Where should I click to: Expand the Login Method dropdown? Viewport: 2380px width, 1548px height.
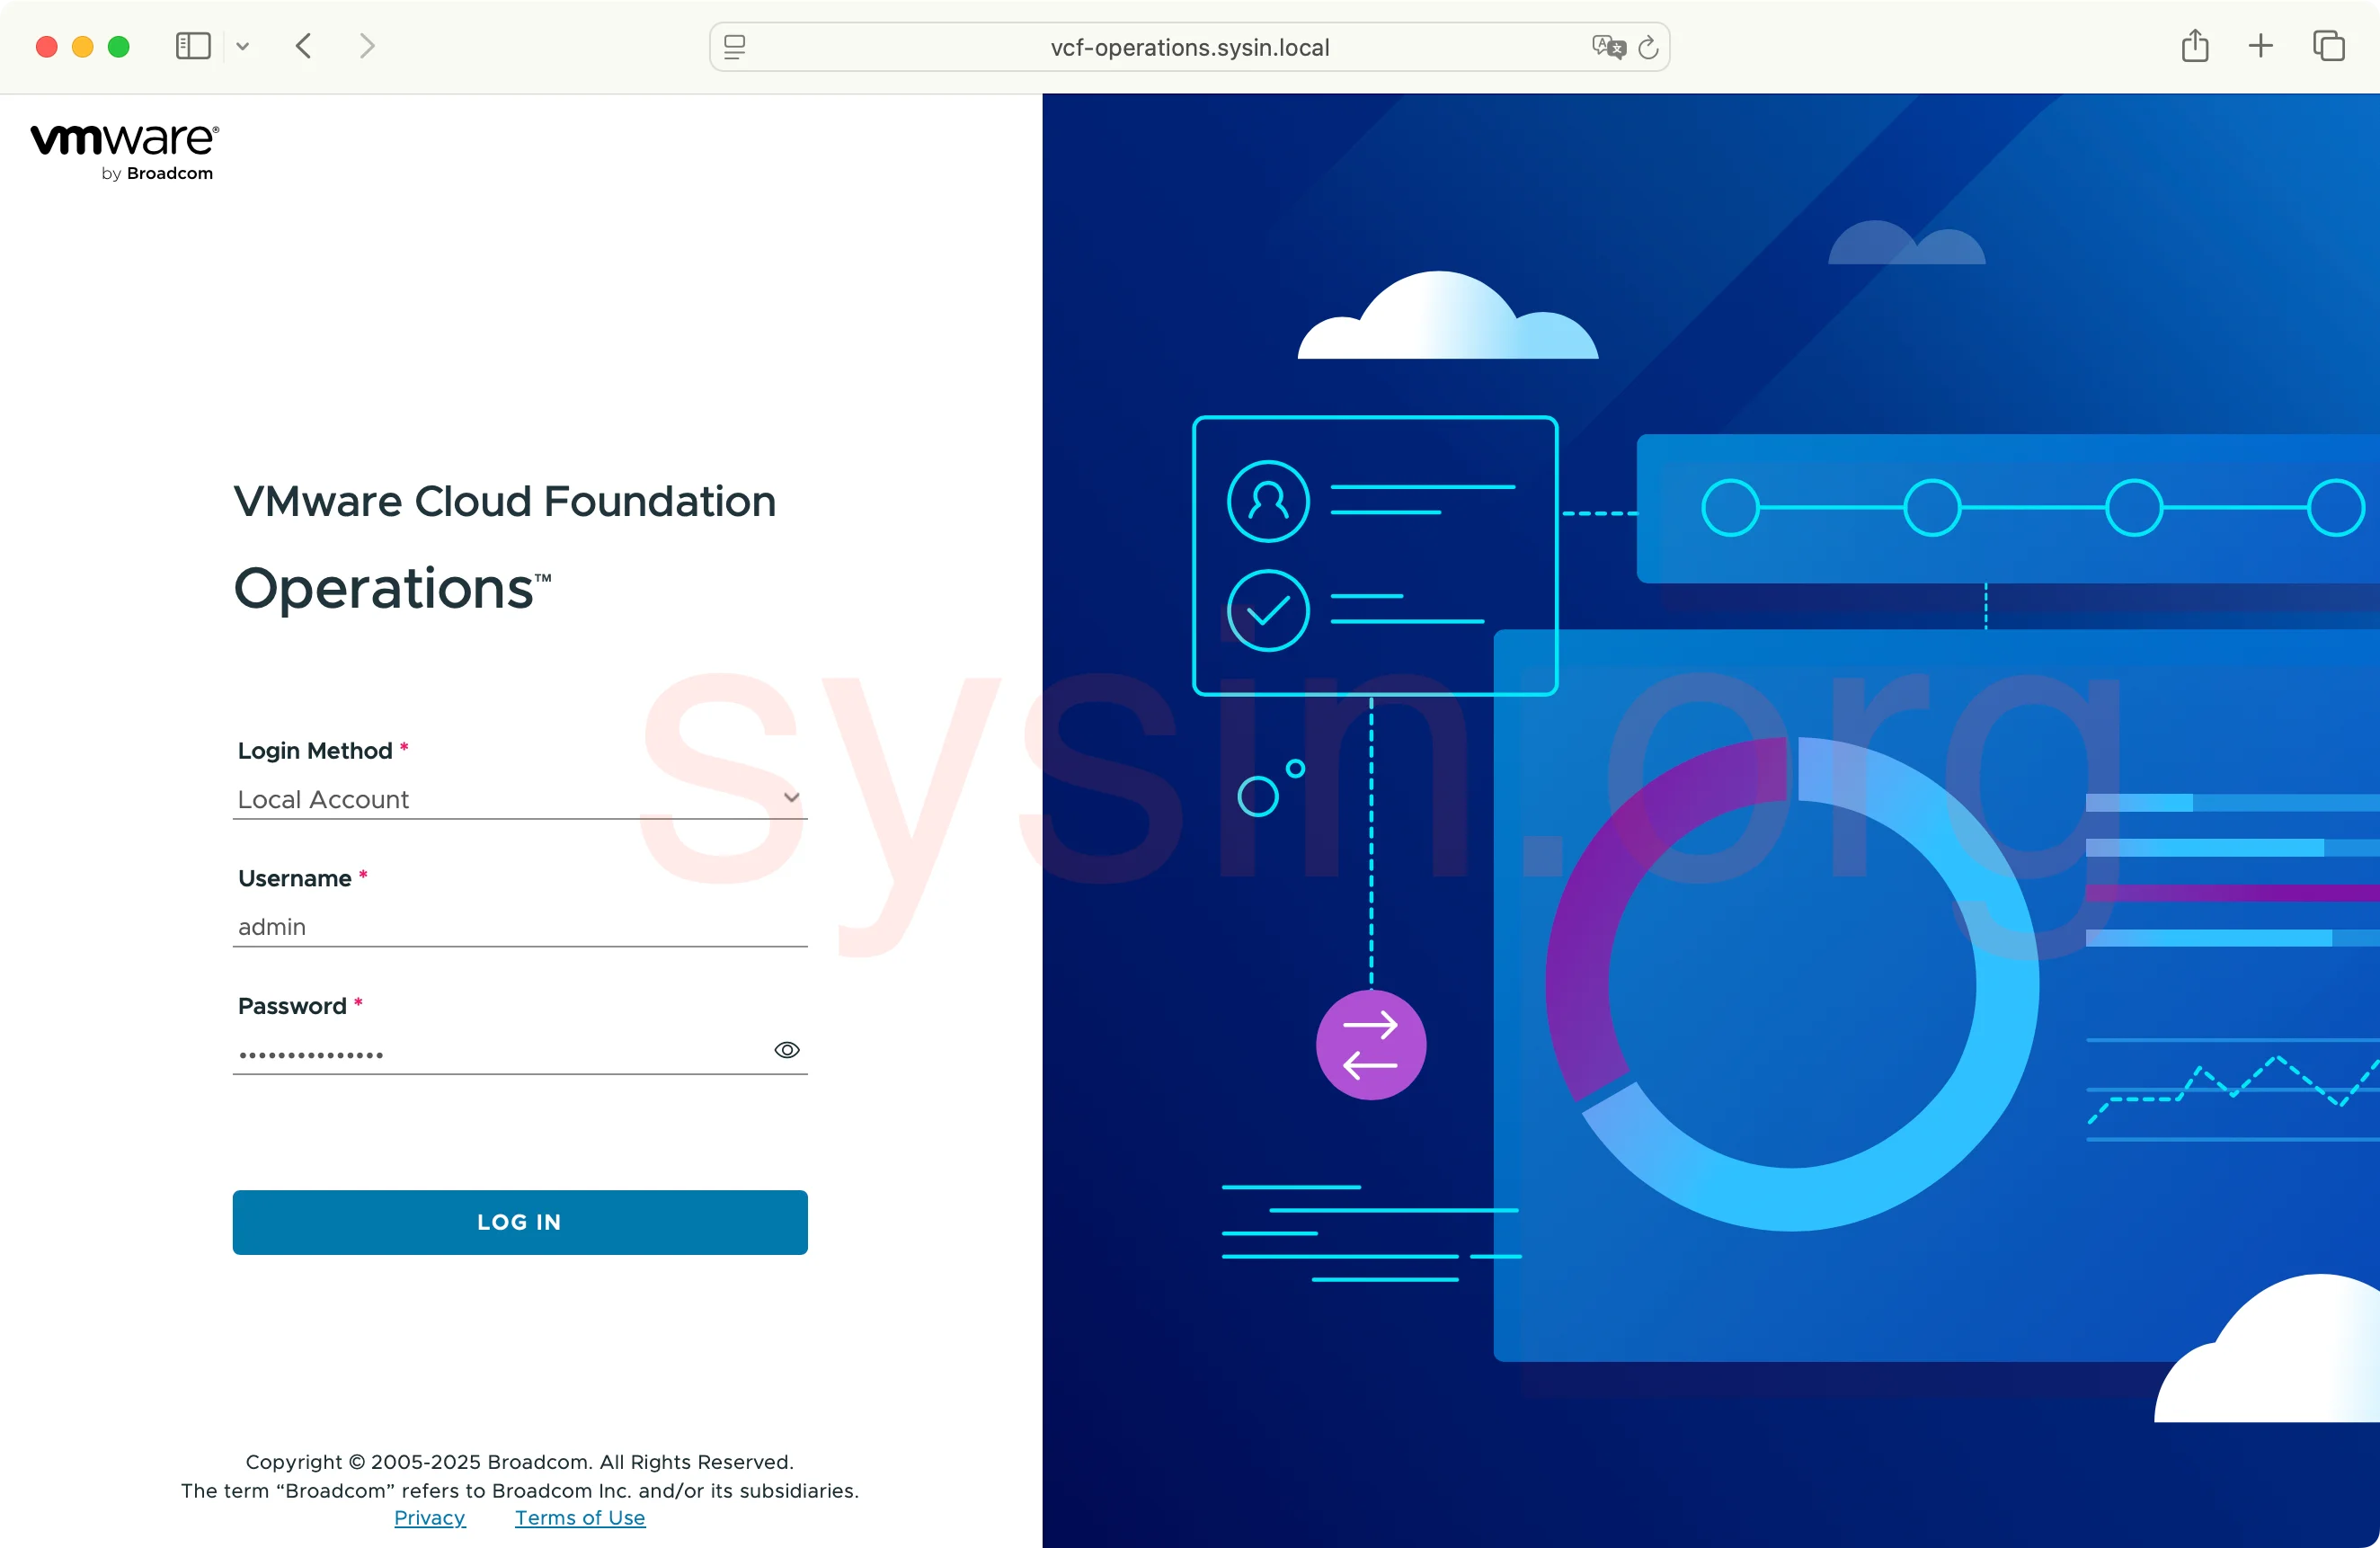point(500,799)
